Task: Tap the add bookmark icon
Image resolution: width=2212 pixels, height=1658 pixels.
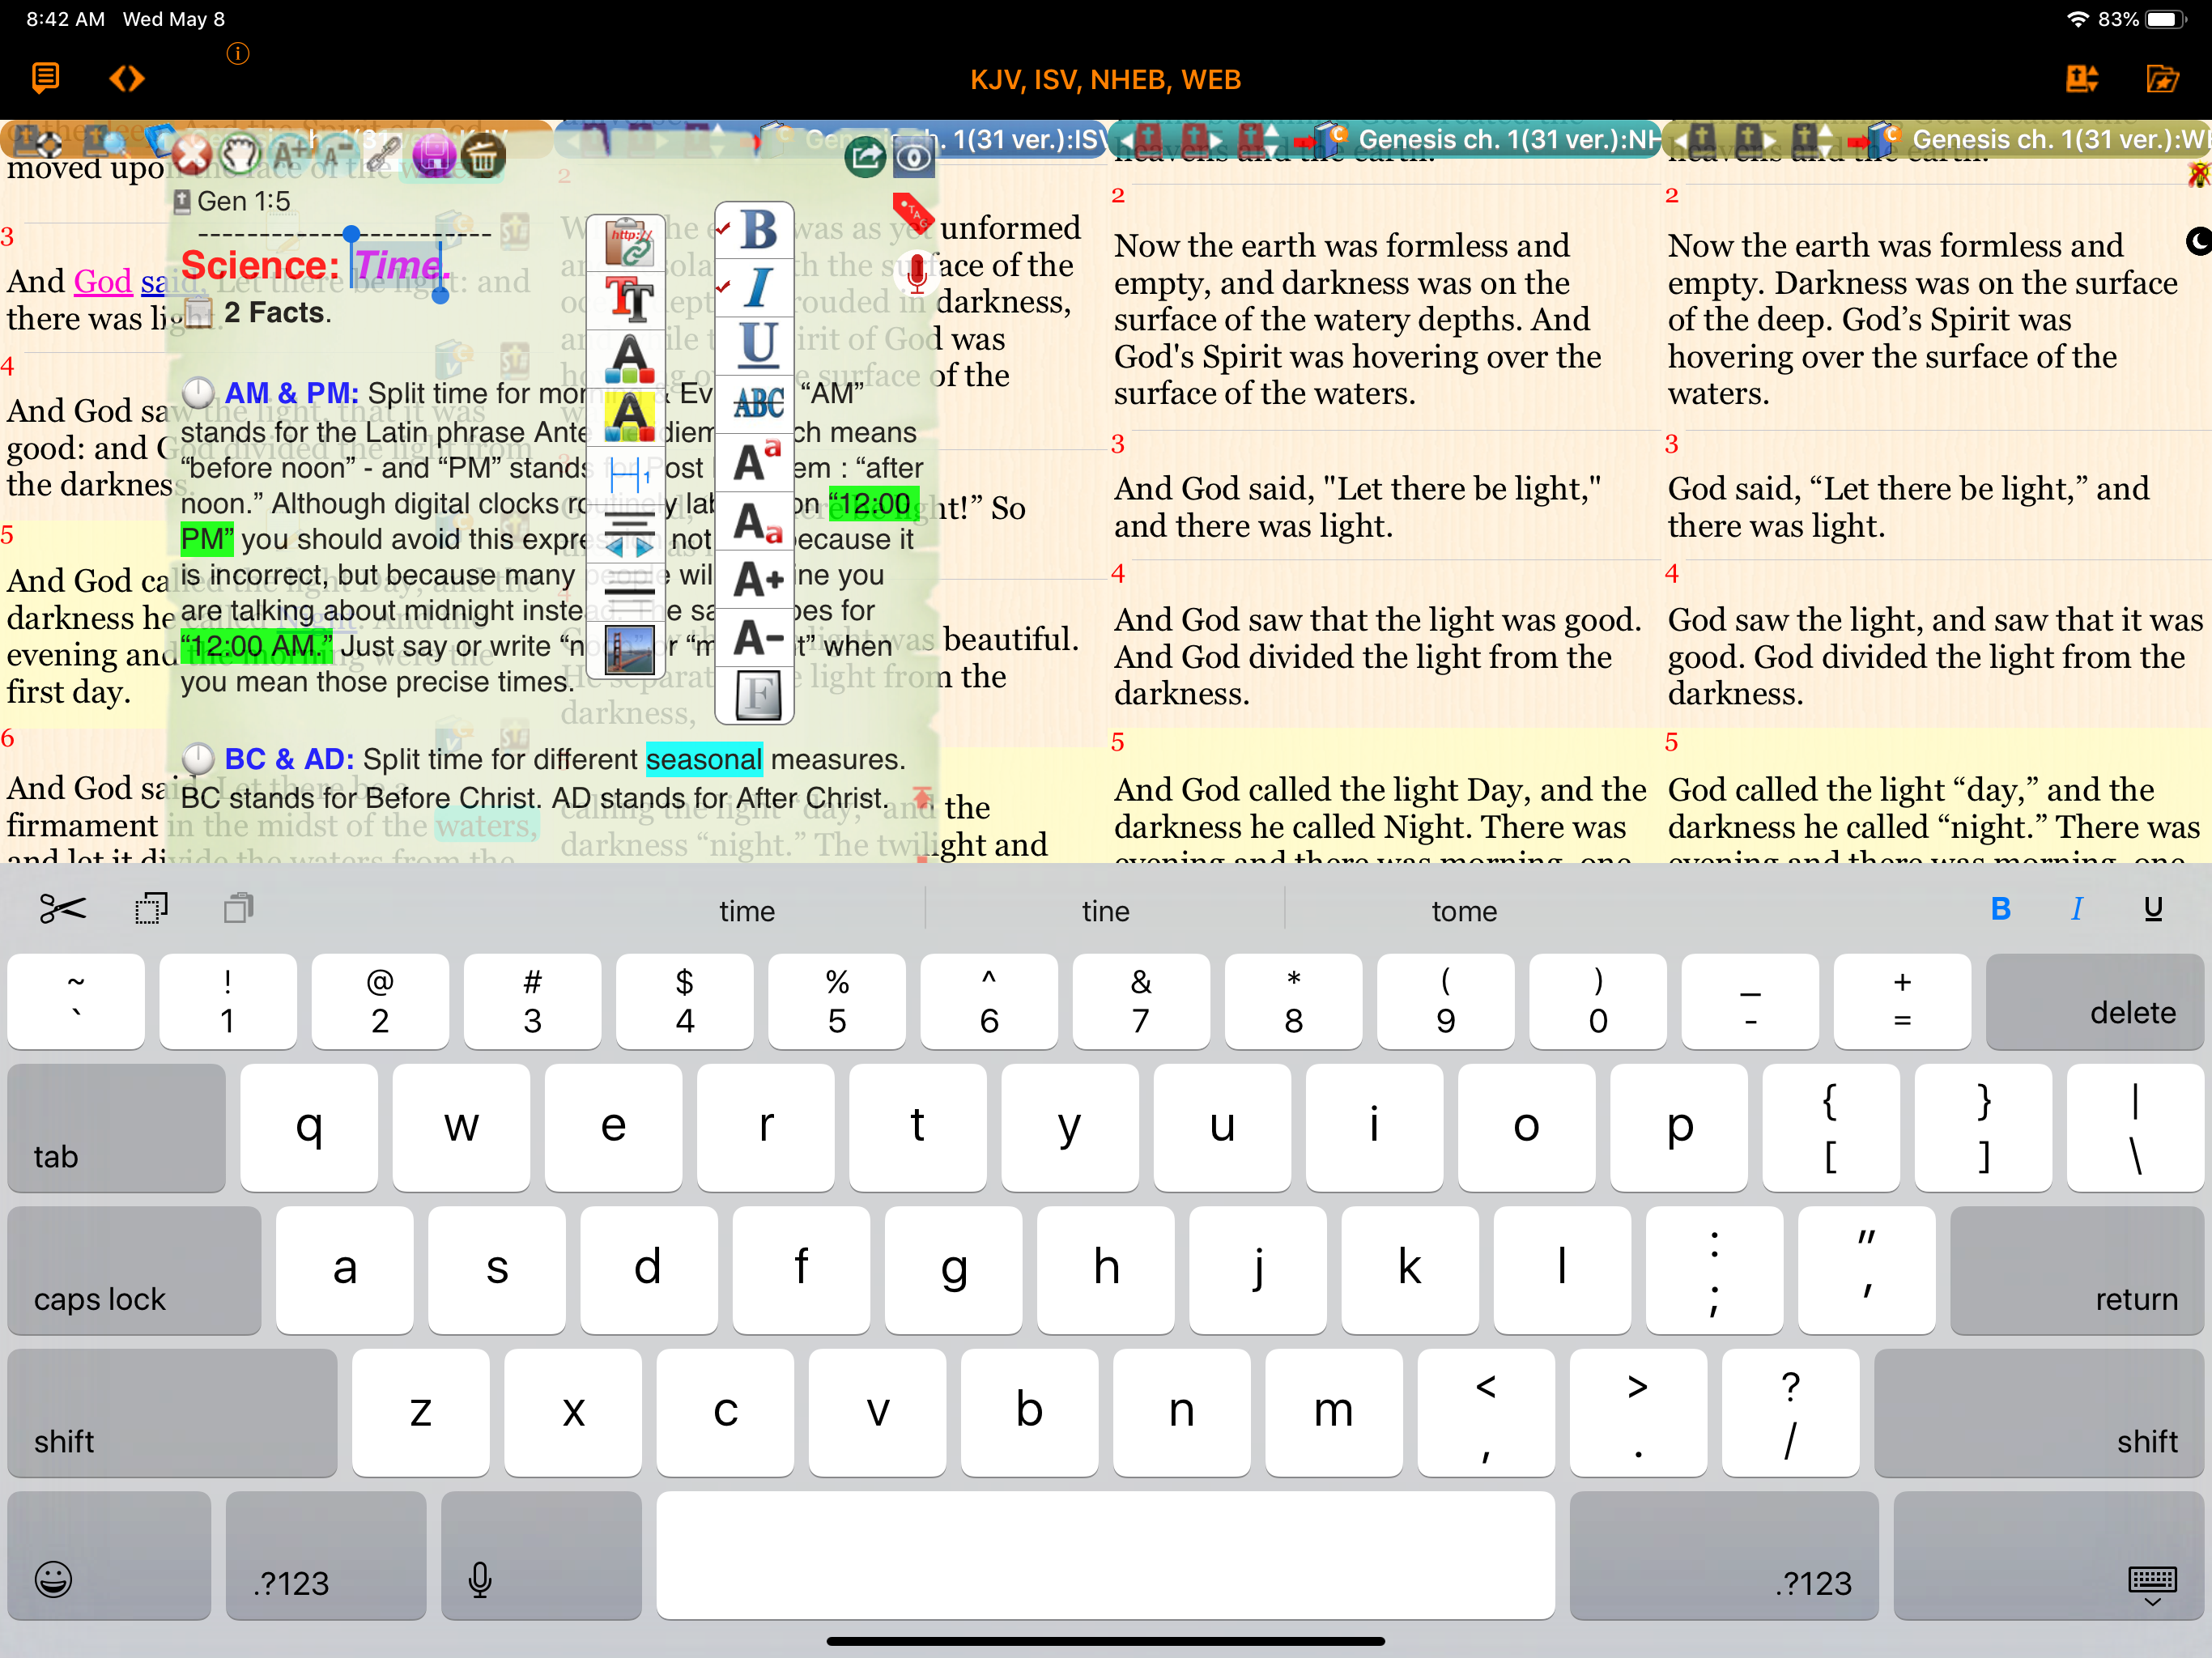Action: 2082,78
